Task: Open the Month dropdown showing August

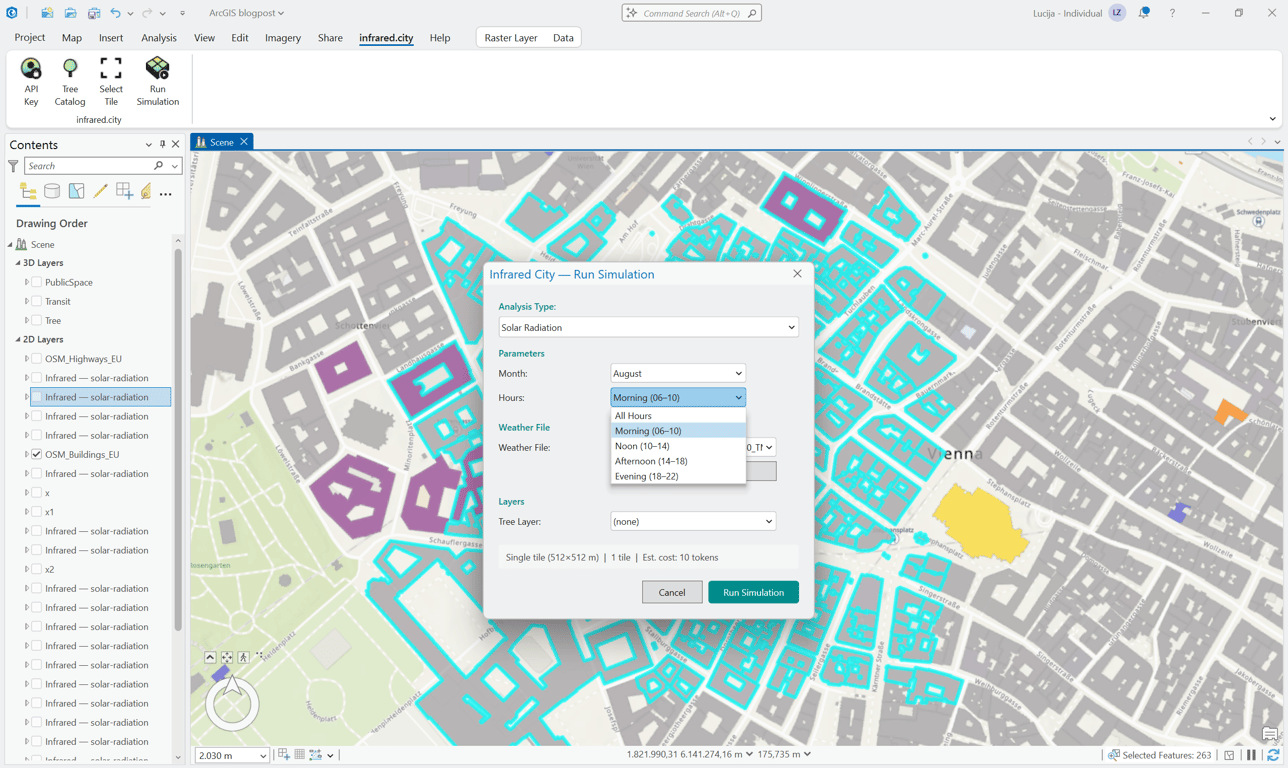Action: (678, 373)
